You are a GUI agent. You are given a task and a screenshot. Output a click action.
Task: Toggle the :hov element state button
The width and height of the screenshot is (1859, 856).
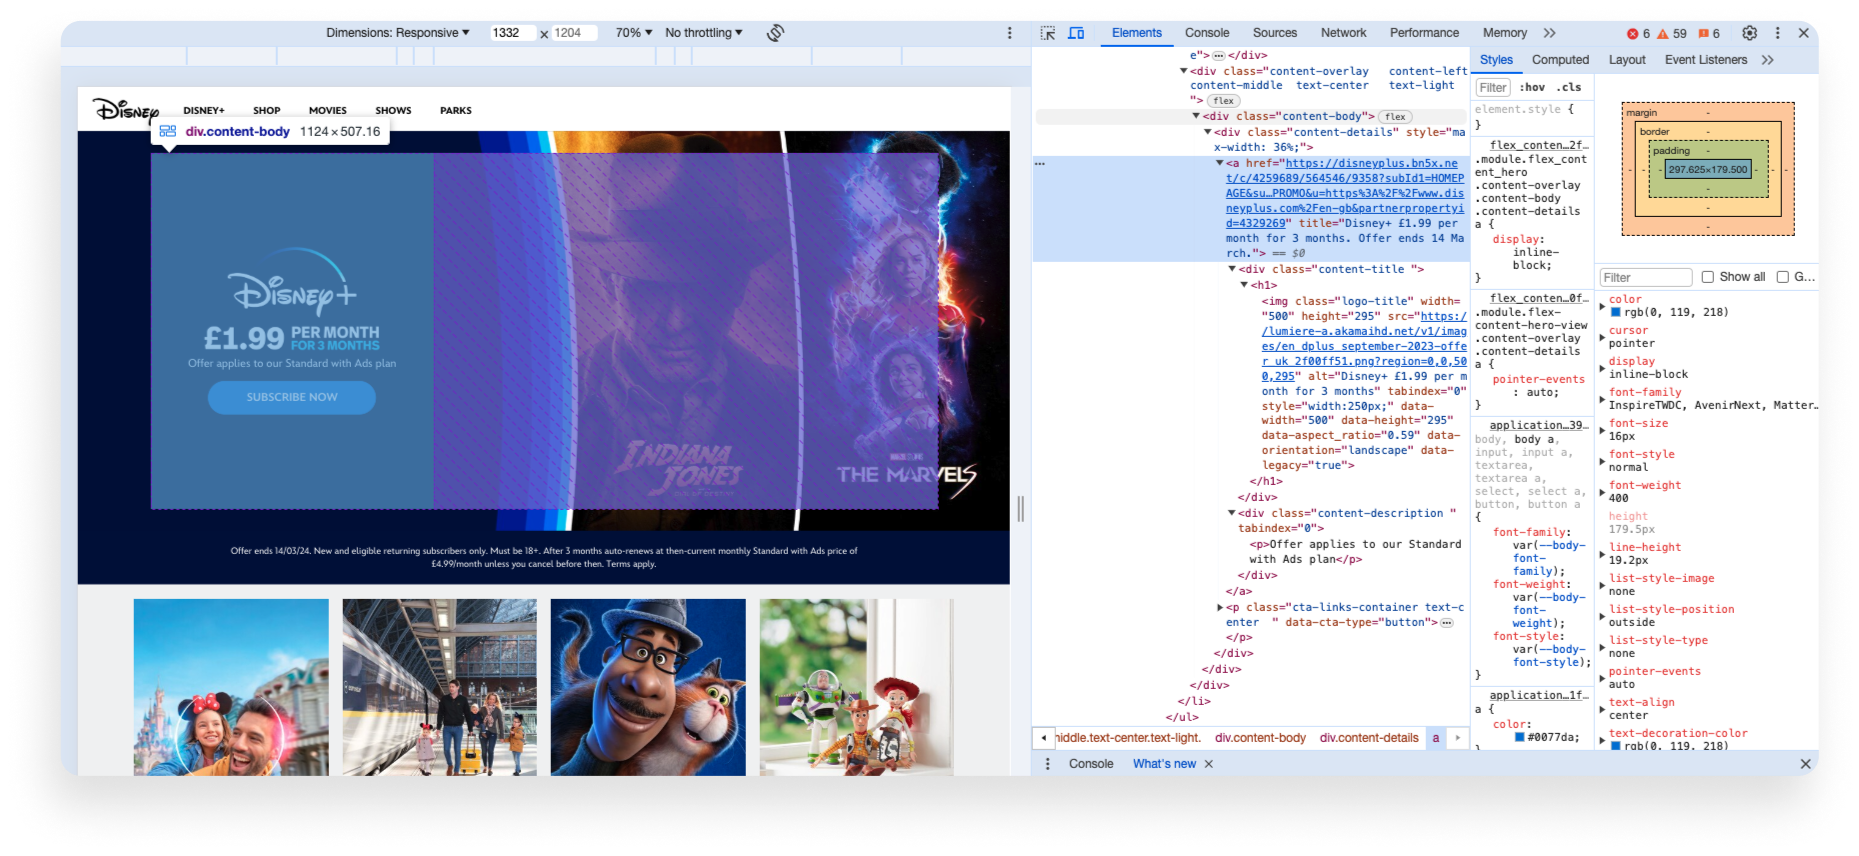[x=1532, y=88]
